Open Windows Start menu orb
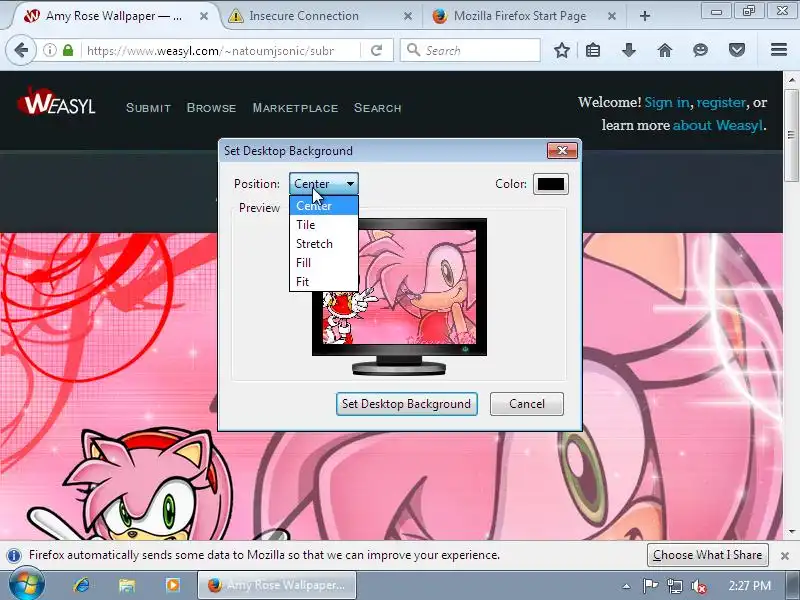800x600 pixels. [26, 585]
